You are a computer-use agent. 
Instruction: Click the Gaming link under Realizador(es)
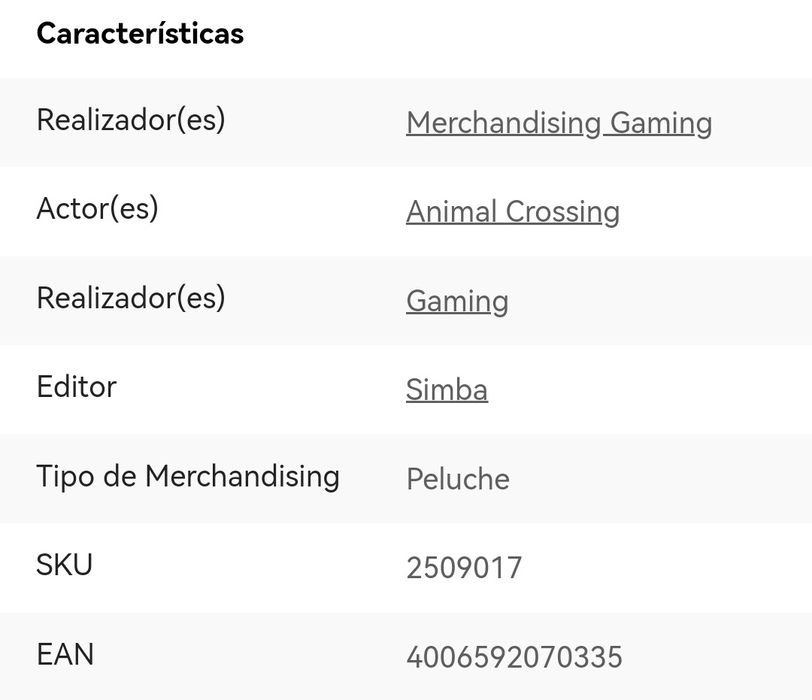(x=457, y=301)
